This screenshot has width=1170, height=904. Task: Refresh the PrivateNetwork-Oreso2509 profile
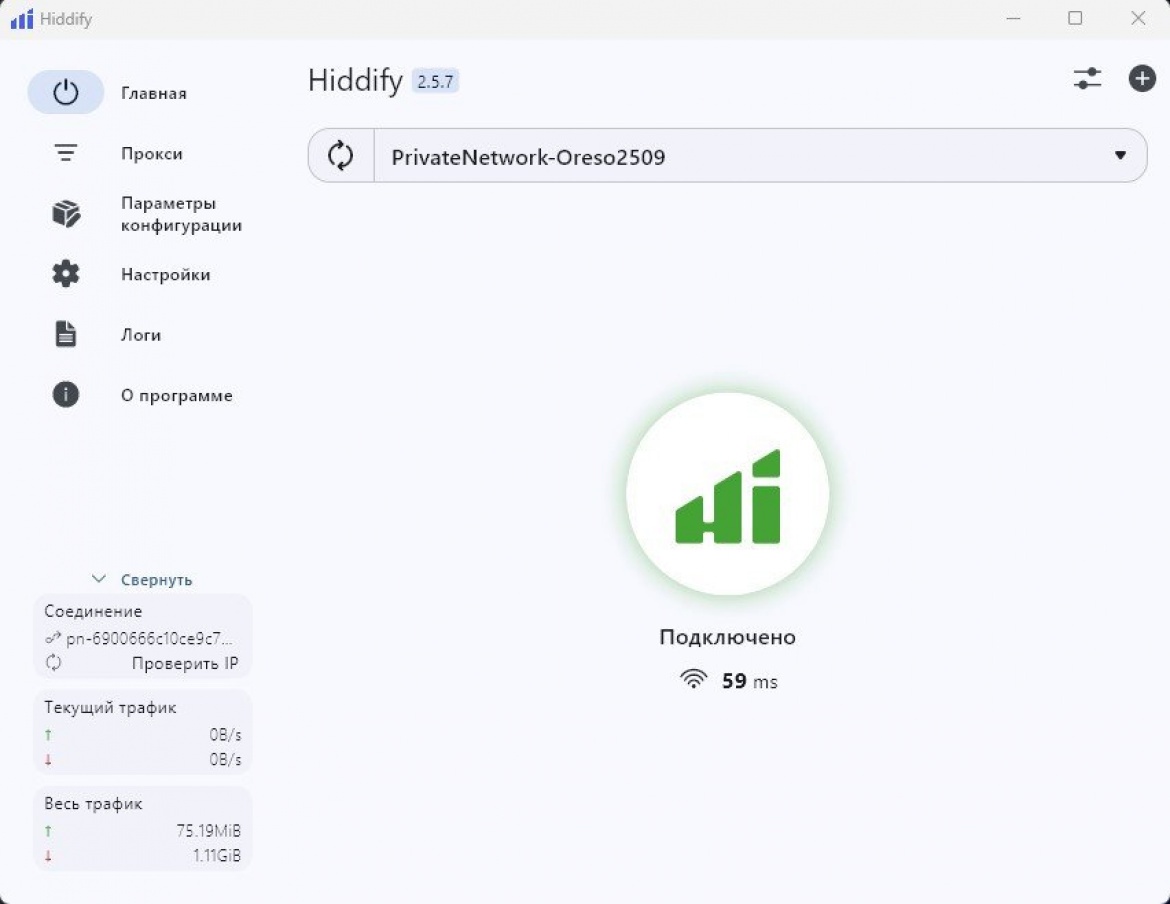pyautogui.click(x=341, y=156)
